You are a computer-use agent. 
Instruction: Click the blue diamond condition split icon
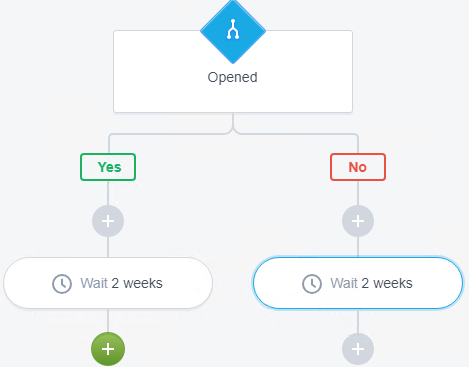[x=233, y=31]
